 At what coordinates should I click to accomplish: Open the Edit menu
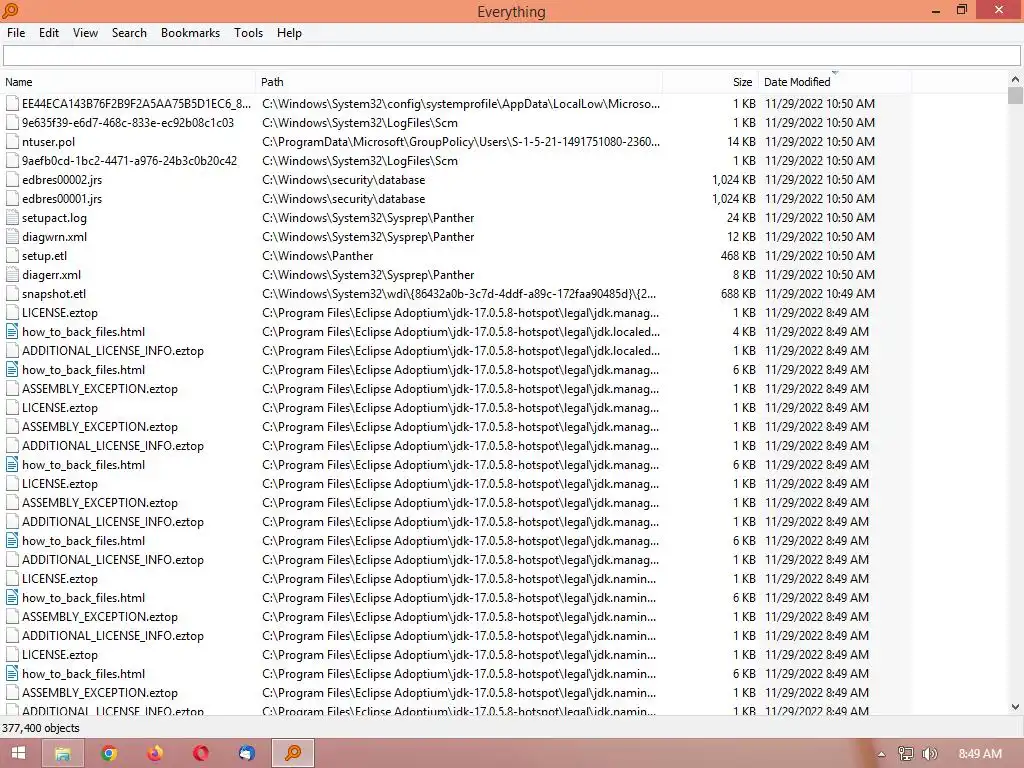pyautogui.click(x=48, y=33)
